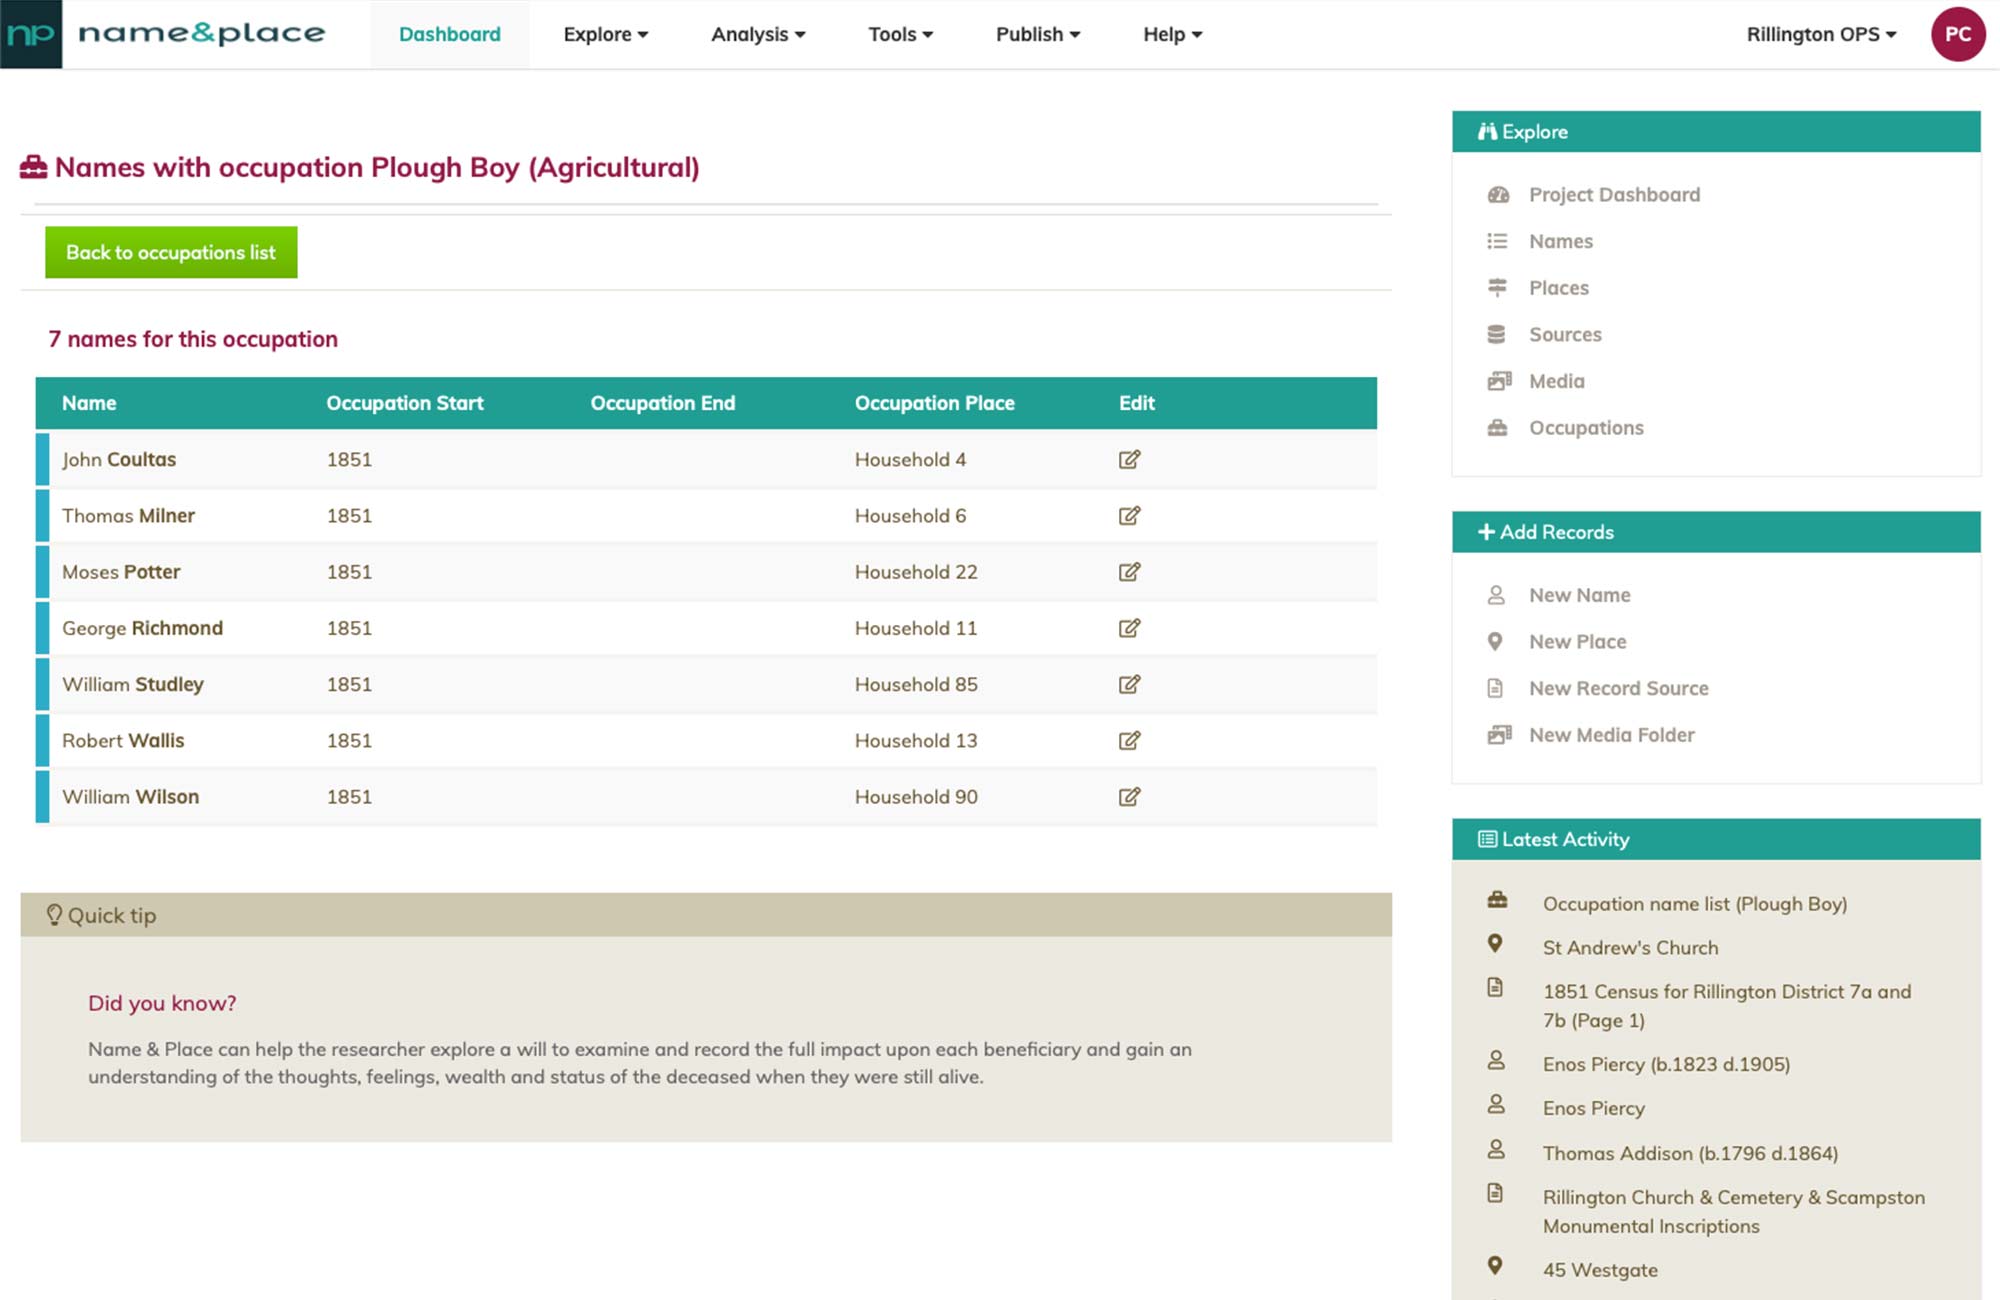
Task: Open the PC user avatar menu
Action: [1957, 34]
